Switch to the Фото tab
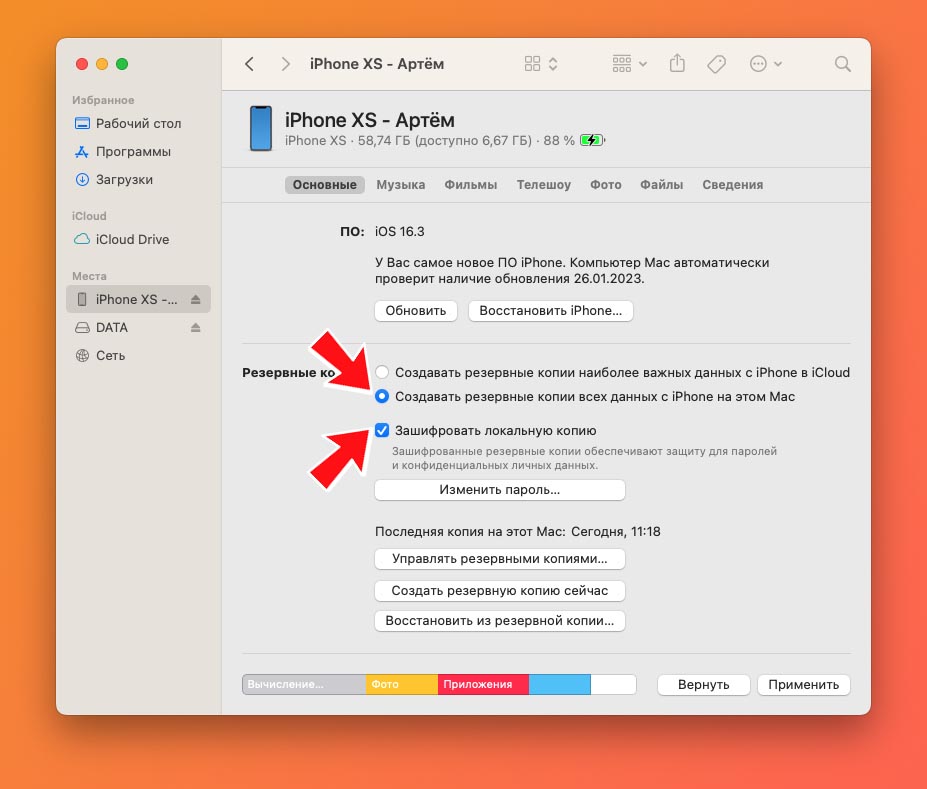The width and height of the screenshot is (927, 789). coord(605,185)
